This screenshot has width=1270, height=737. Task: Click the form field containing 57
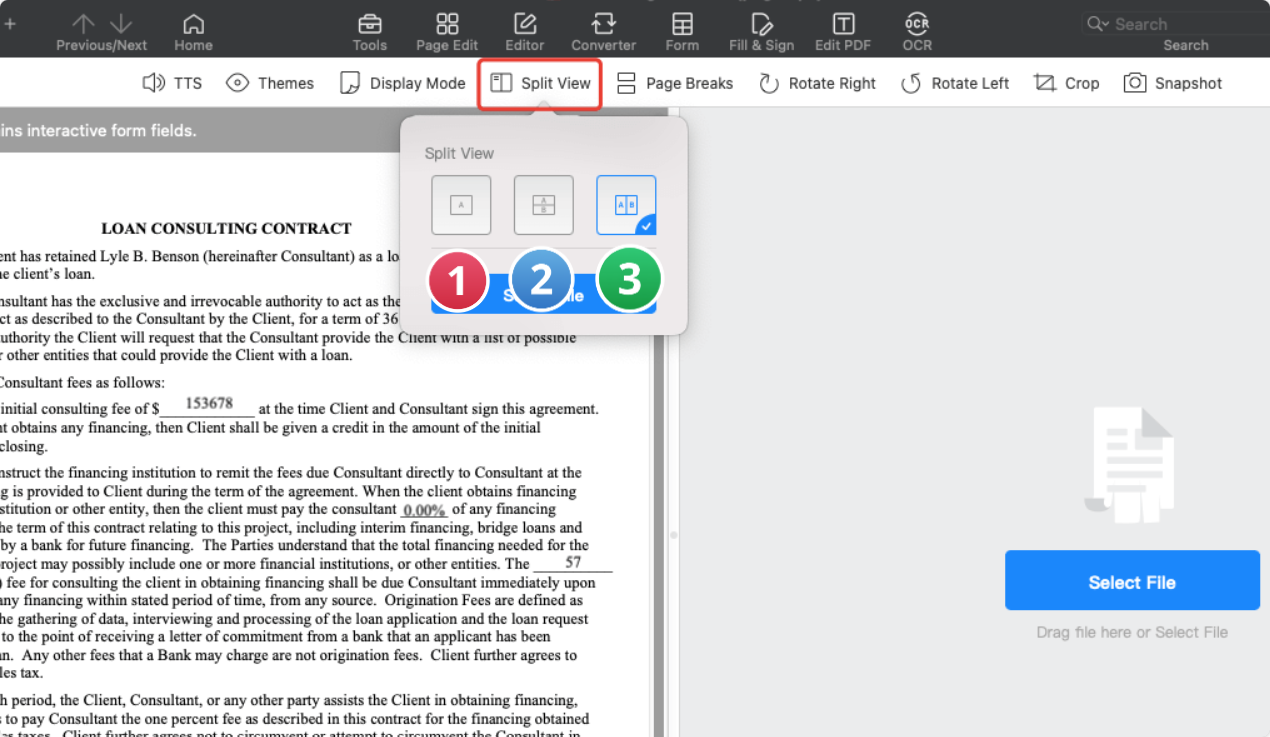click(x=573, y=563)
